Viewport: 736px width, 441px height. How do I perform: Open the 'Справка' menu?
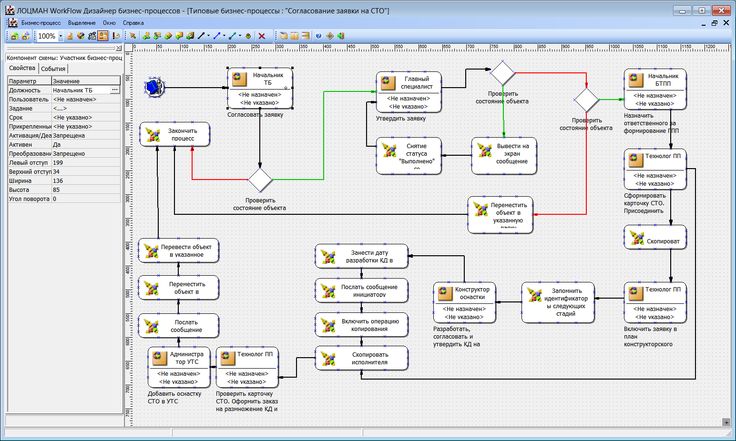pos(133,23)
